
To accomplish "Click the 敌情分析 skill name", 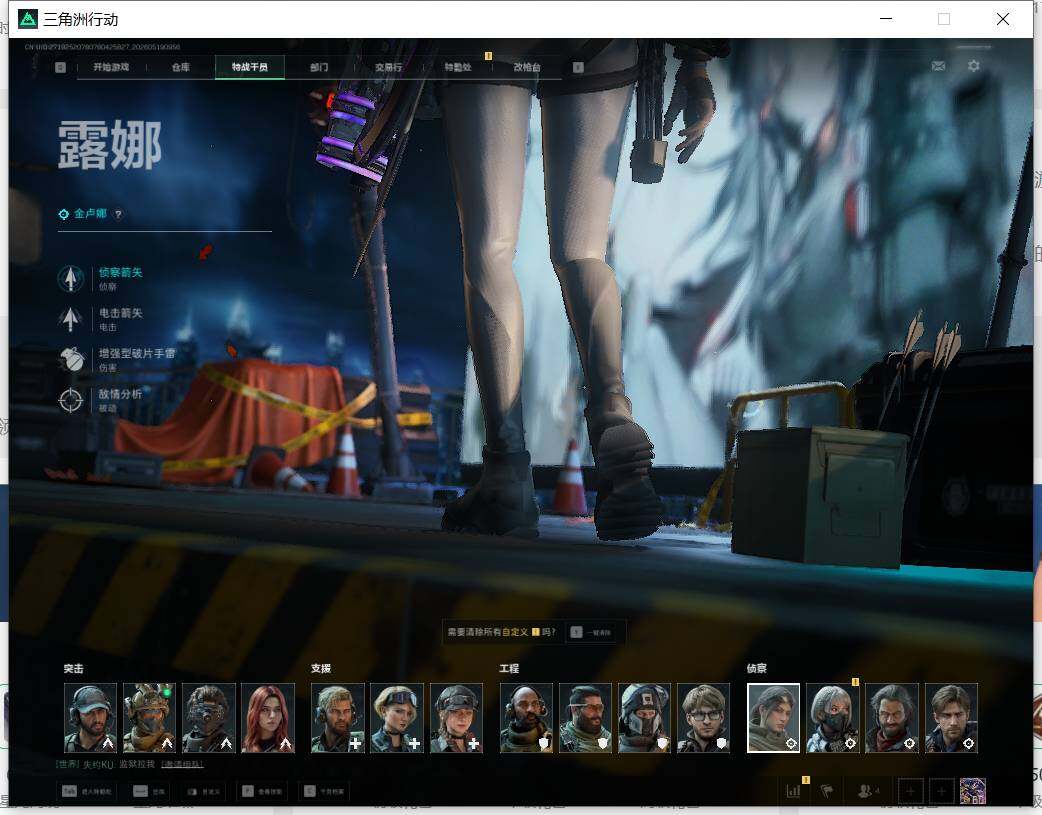I will click(120, 394).
